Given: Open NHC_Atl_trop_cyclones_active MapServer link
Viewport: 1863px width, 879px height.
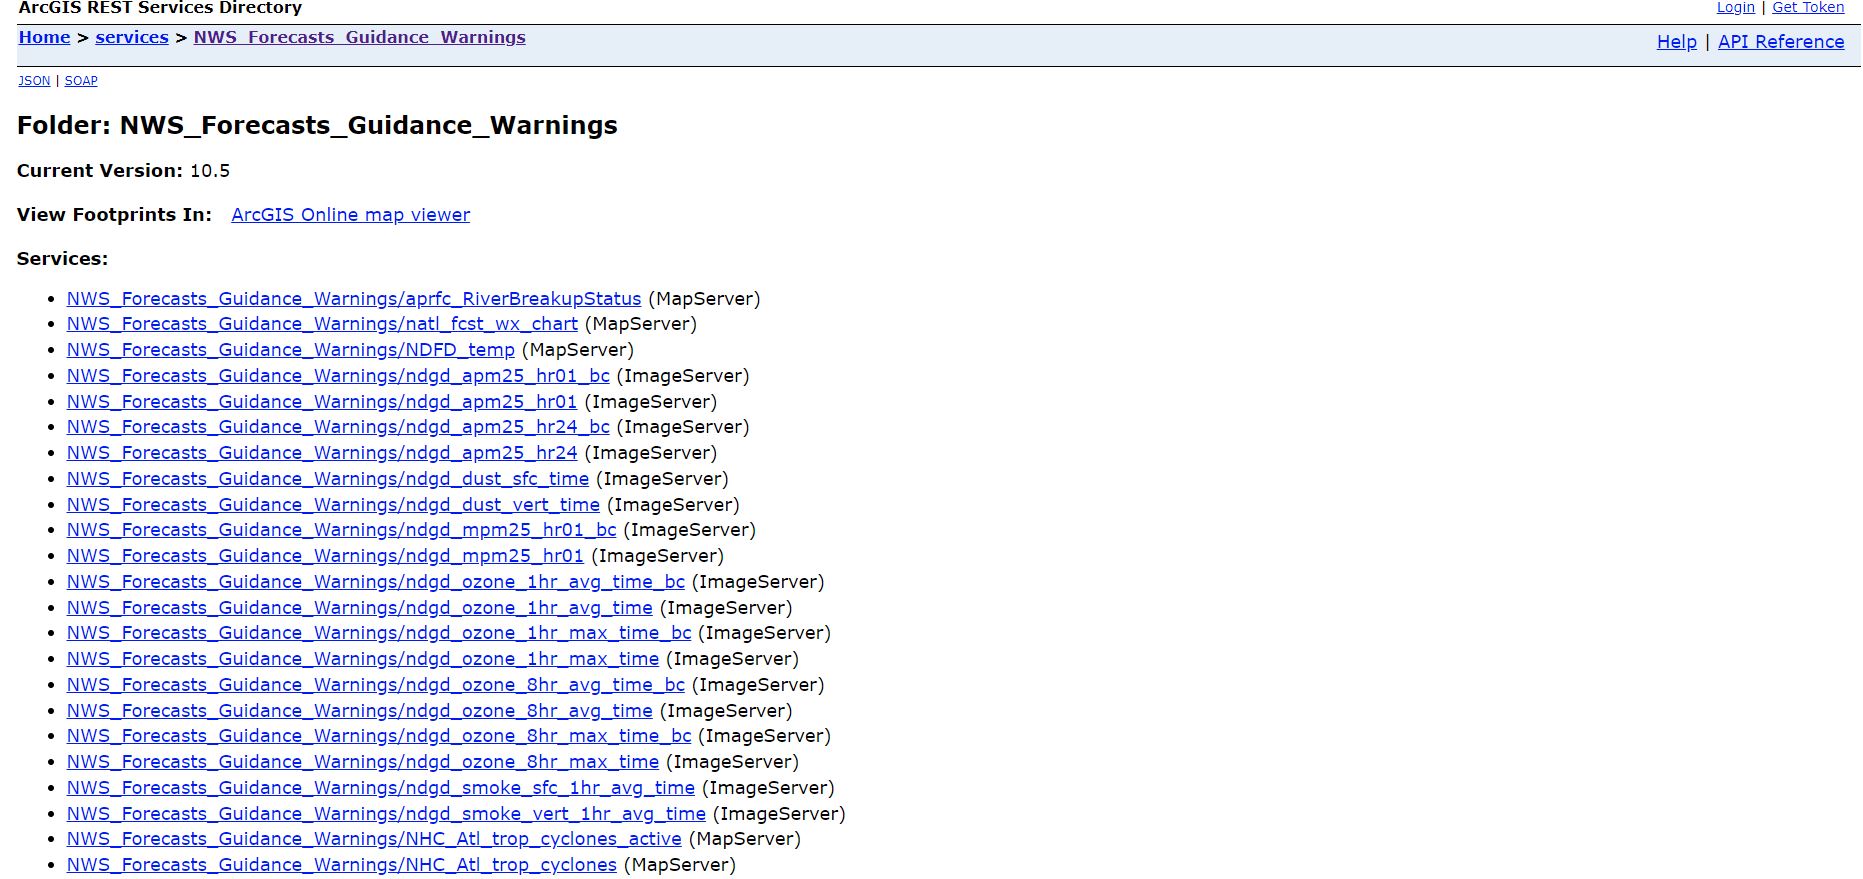Looking at the screenshot, I should 374,839.
